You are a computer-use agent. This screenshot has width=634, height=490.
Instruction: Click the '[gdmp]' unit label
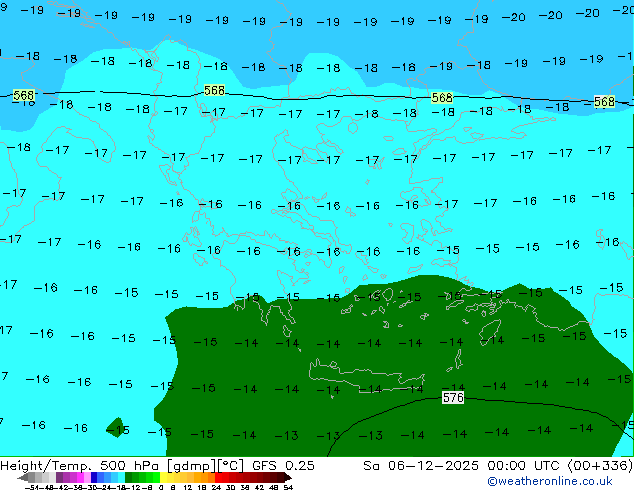click(191, 466)
